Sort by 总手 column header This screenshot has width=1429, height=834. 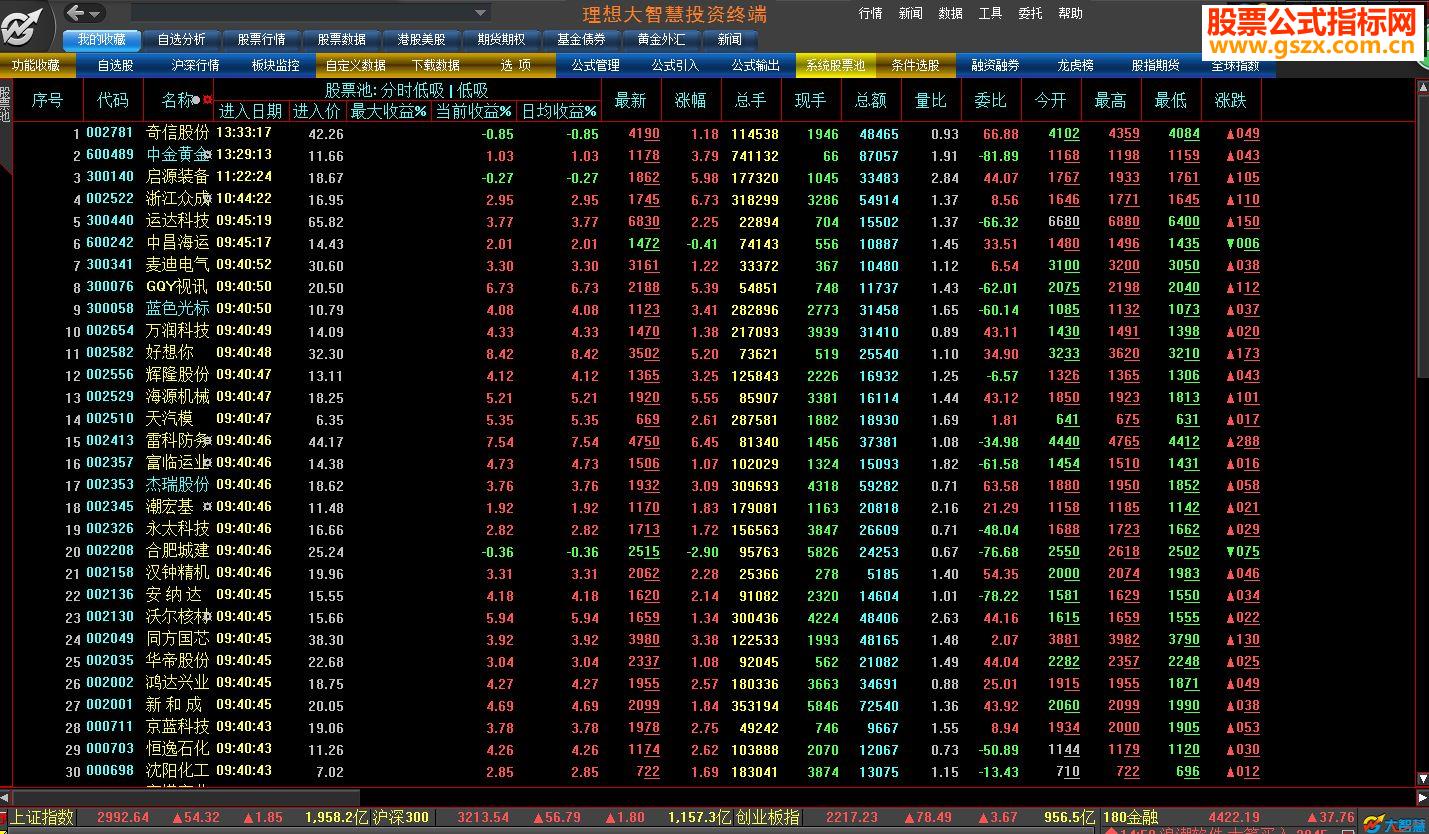(x=751, y=100)
